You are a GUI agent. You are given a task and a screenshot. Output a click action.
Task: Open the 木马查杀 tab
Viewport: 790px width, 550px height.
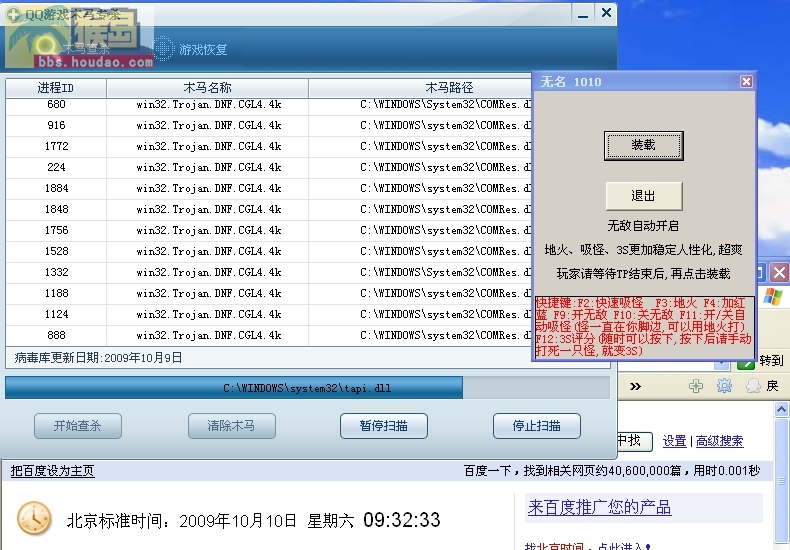[x=72, y=48]
